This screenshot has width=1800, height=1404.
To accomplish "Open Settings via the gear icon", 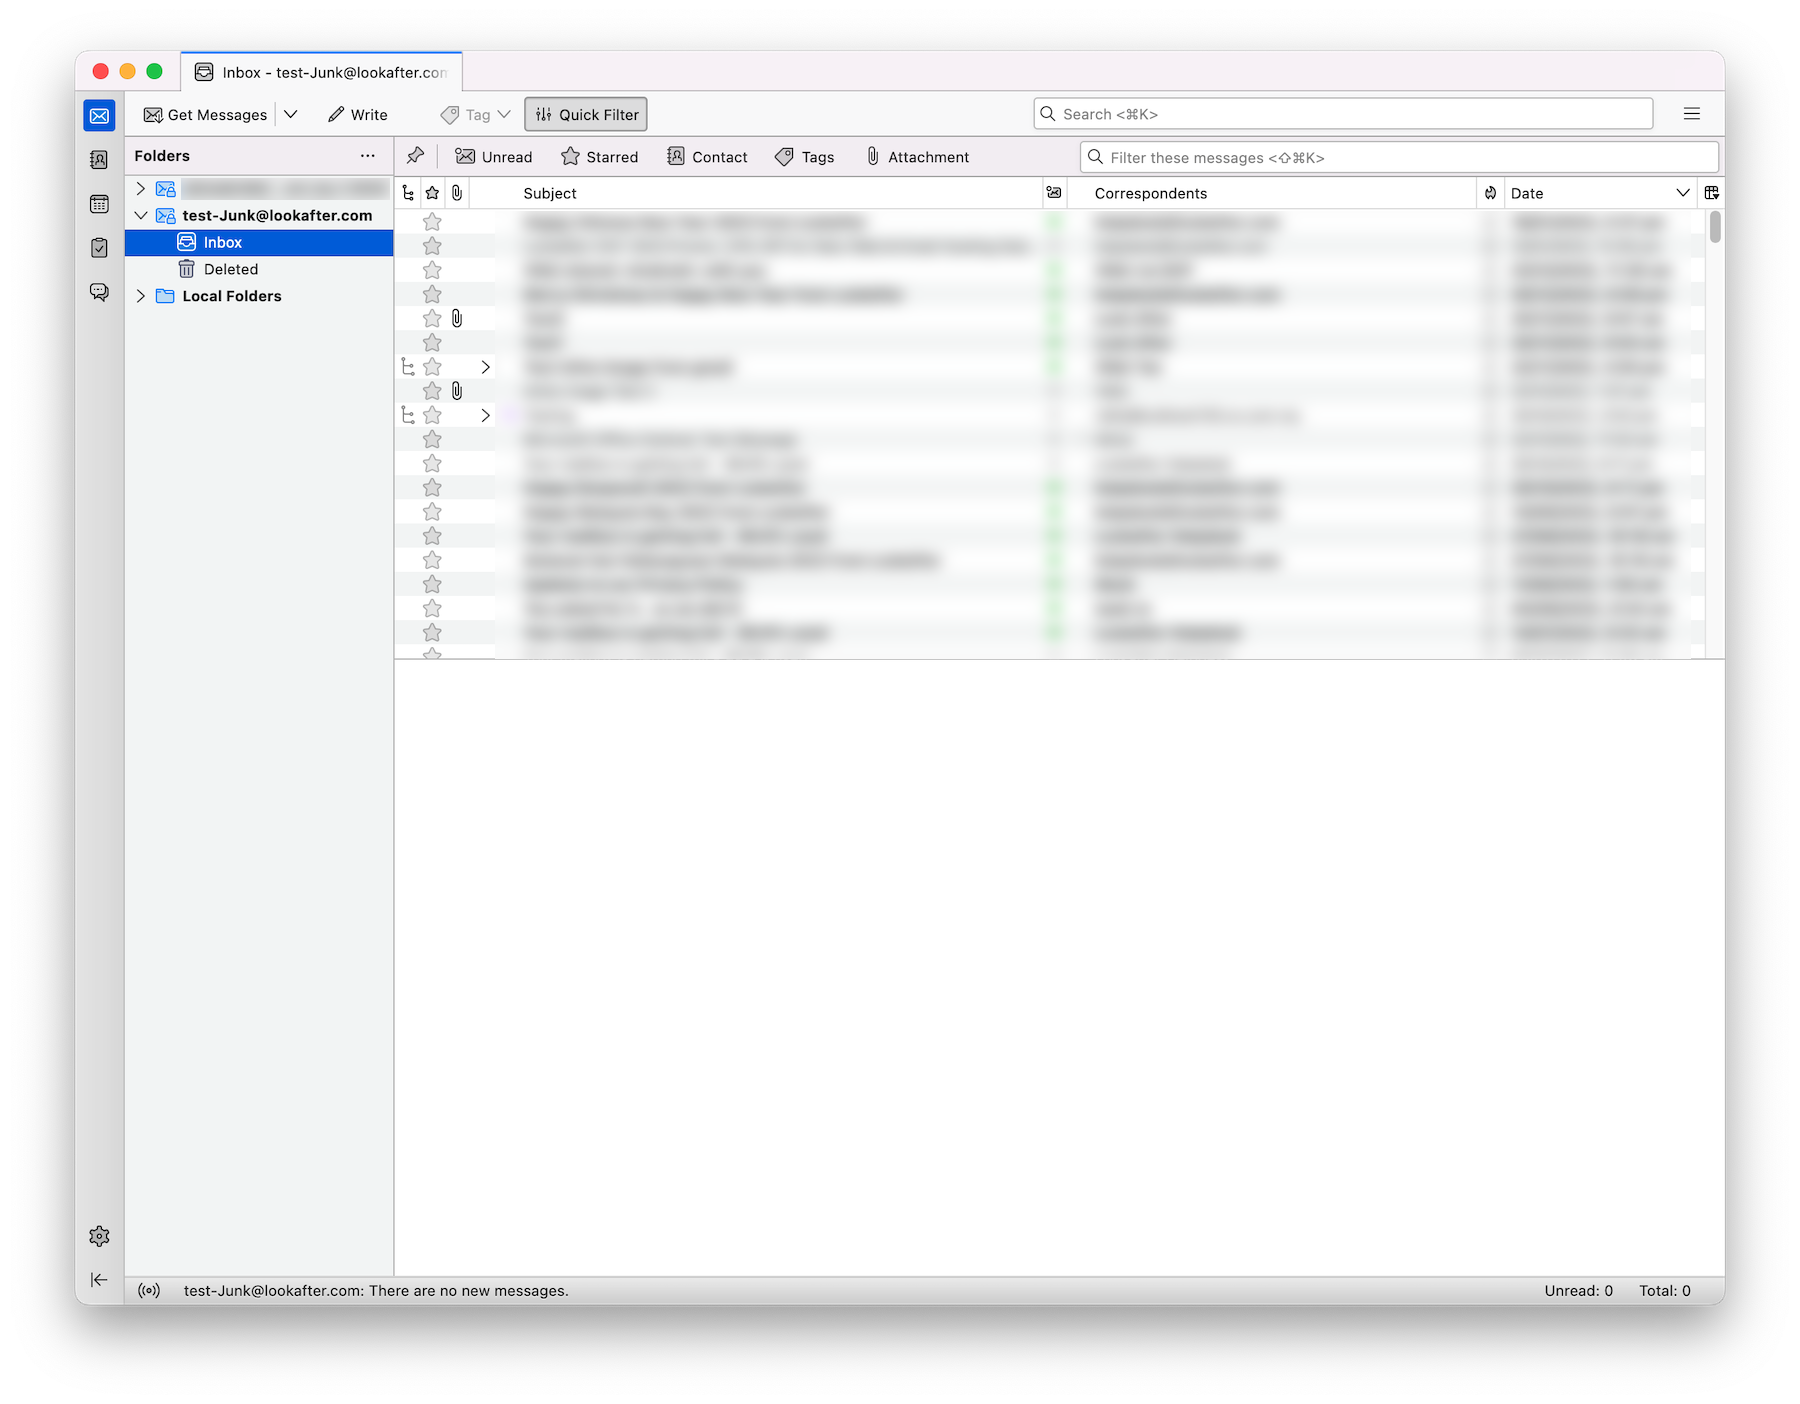I will [99, 1236].
